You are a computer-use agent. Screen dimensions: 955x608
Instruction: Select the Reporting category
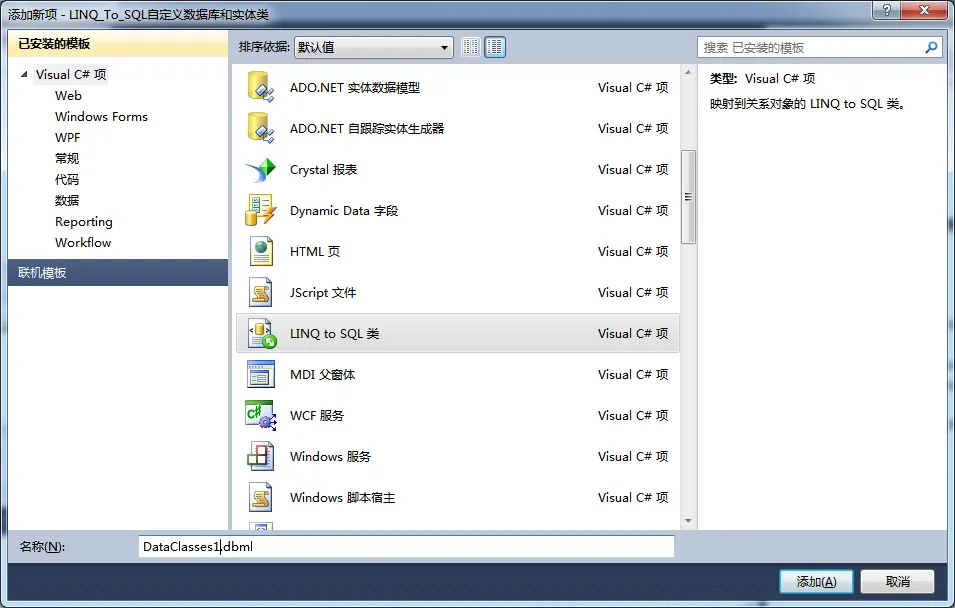pos(84,221)
